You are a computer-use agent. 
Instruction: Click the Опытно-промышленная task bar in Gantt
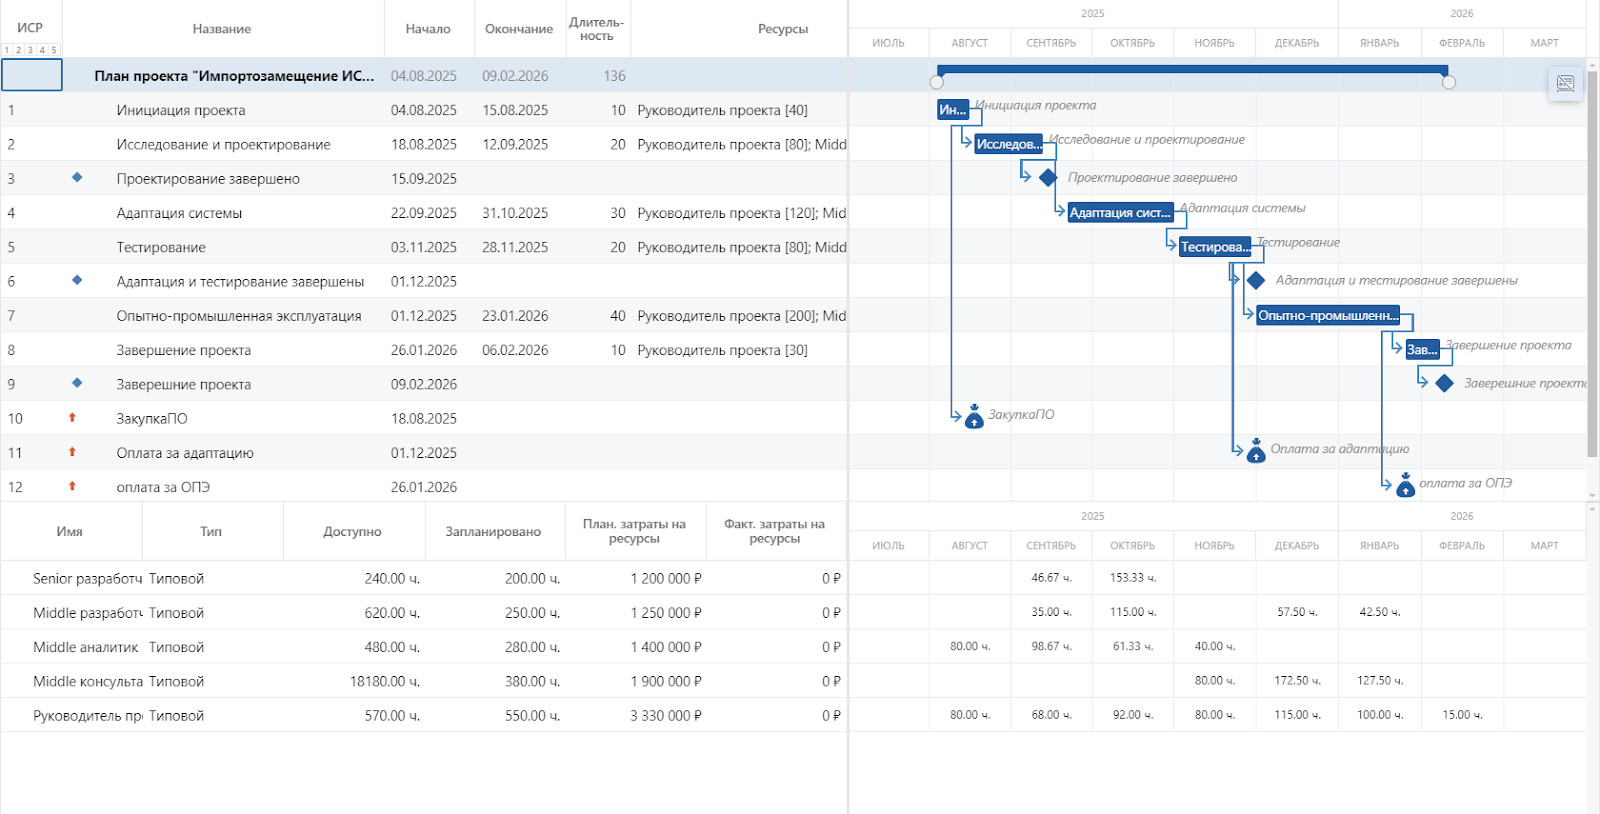tap(1327, 316)
